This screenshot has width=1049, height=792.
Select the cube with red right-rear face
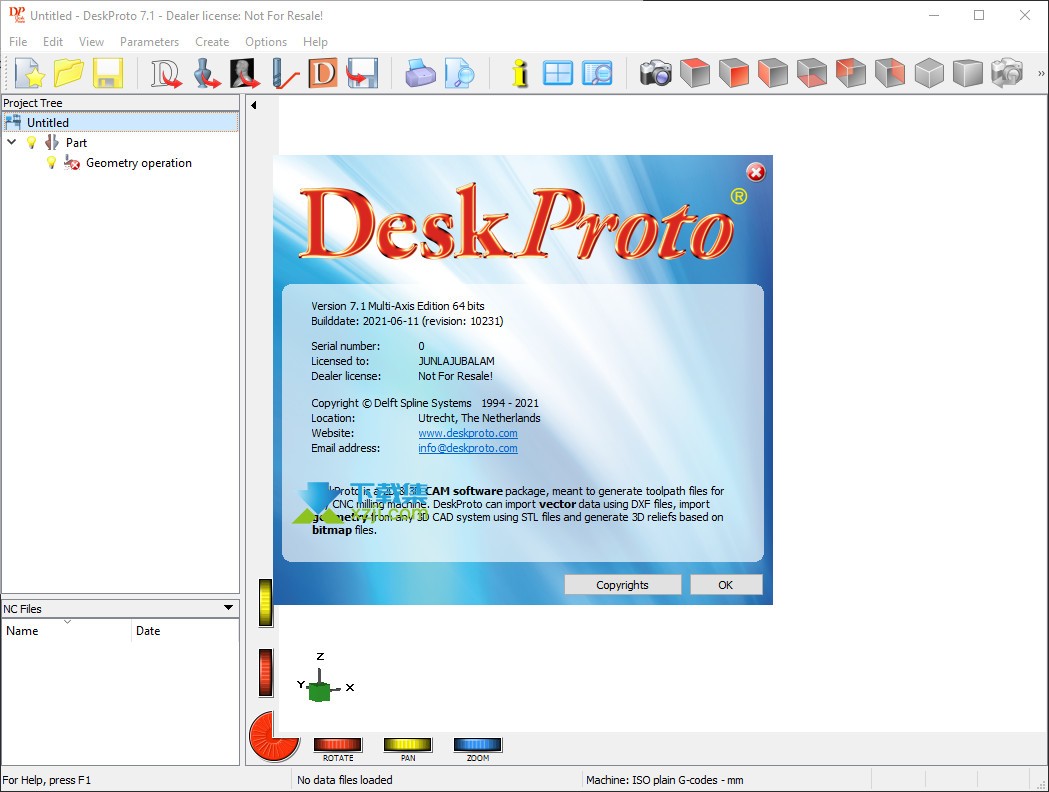pos(890,72)
